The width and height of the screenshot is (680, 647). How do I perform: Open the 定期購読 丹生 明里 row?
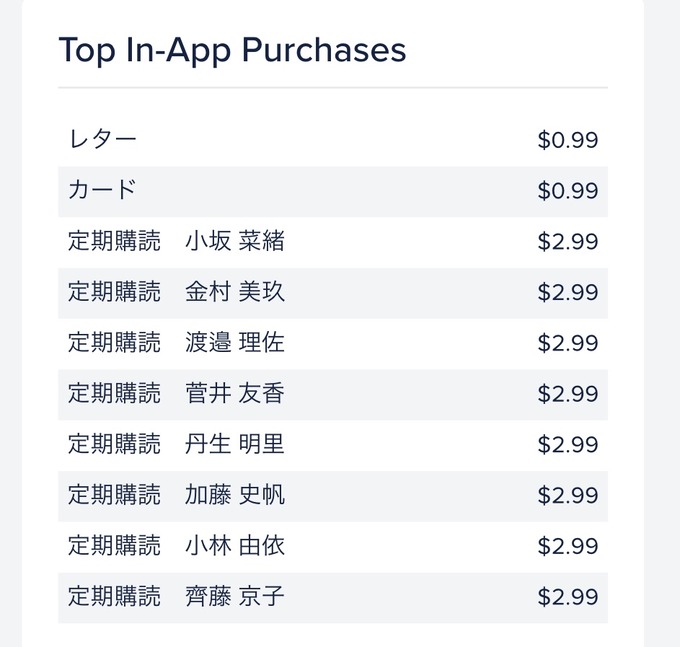(x=333, y=445)
